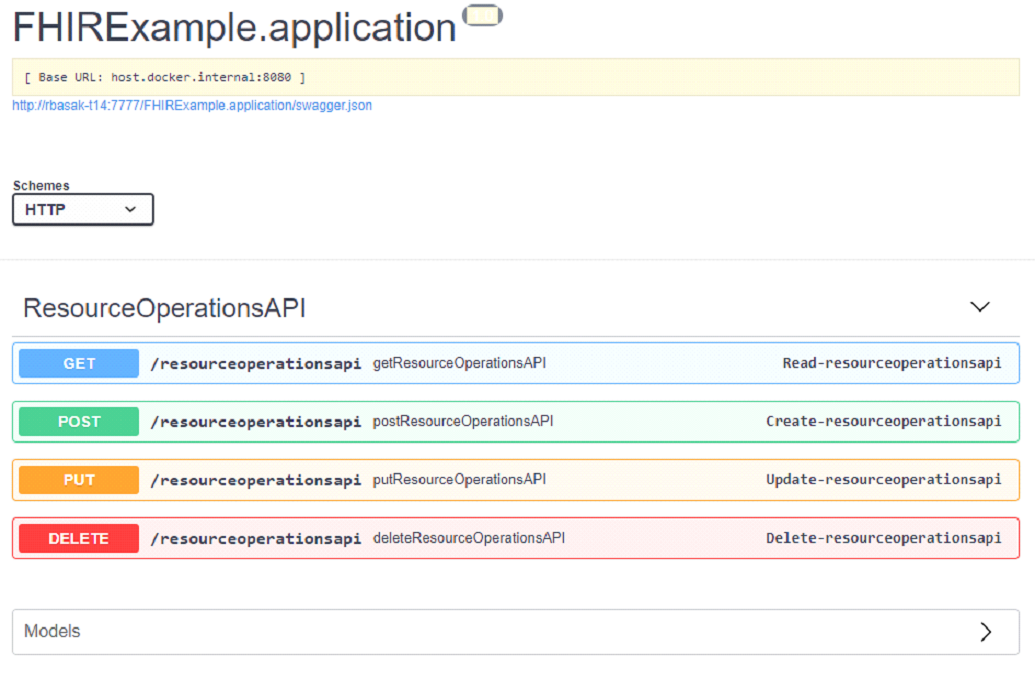This screenshot has height=677, width=1035.
Task: Click the getResourceOperationsAPI operation summary
Action: point(459,363)
